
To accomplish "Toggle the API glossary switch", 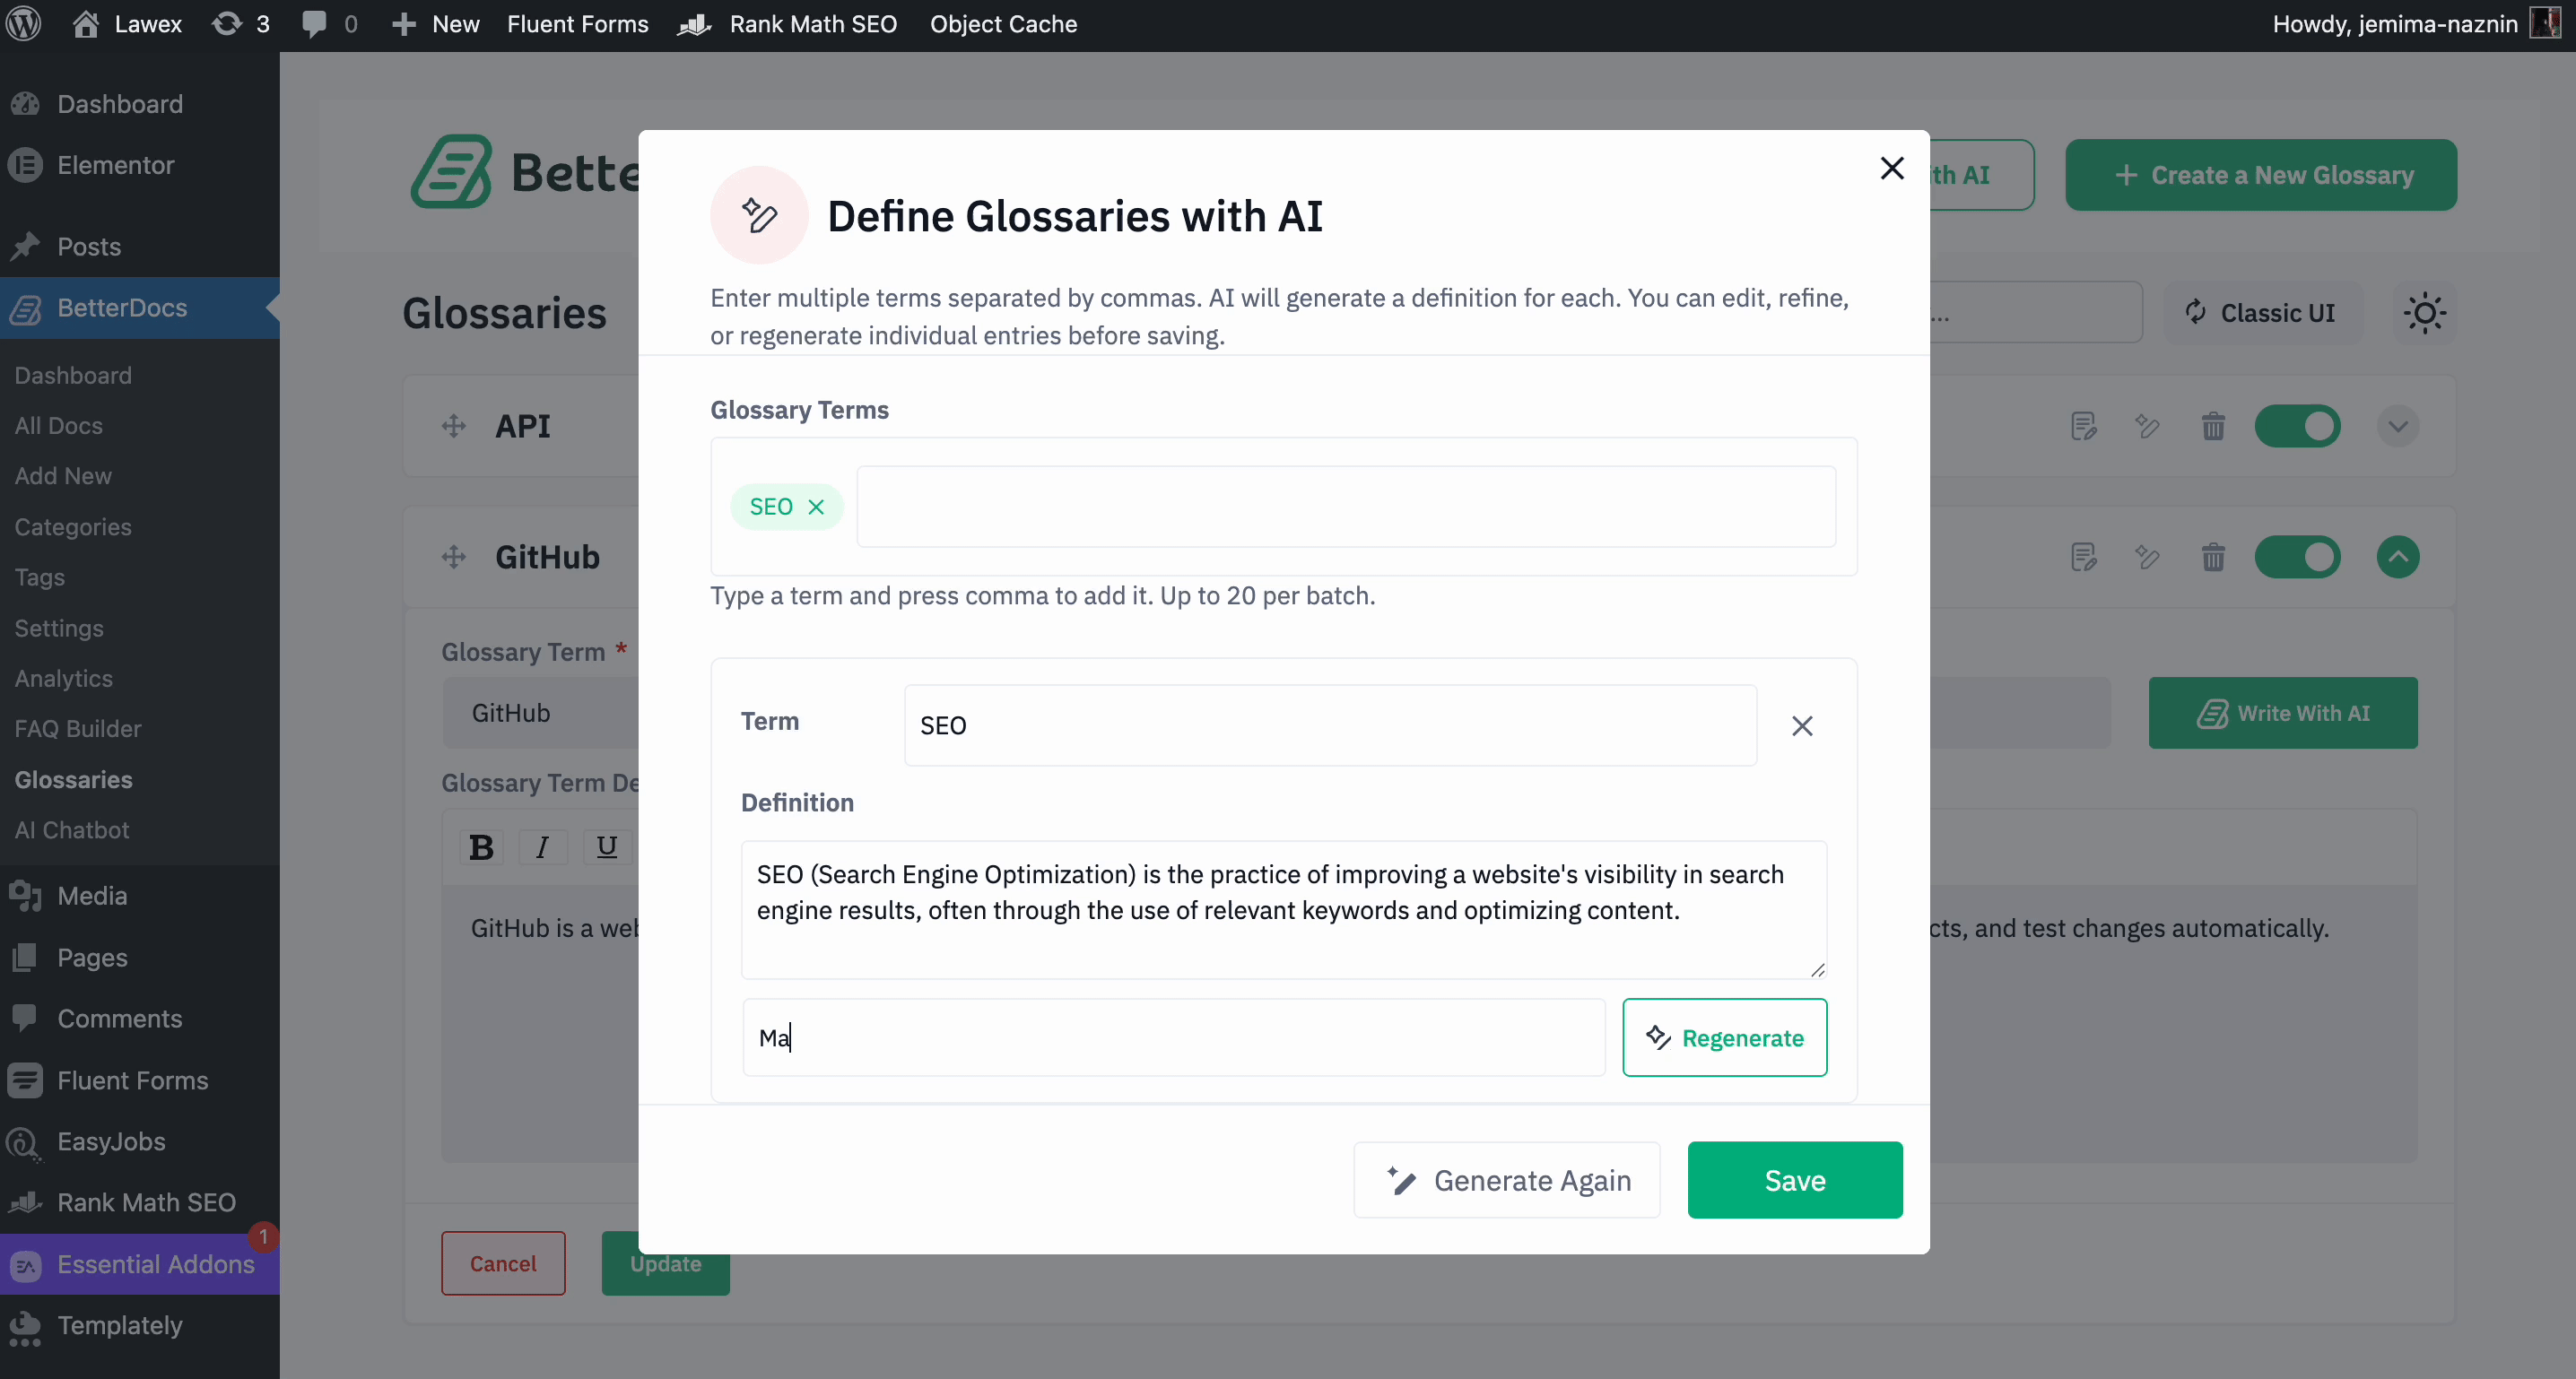I will click(x=2297, y=427).
